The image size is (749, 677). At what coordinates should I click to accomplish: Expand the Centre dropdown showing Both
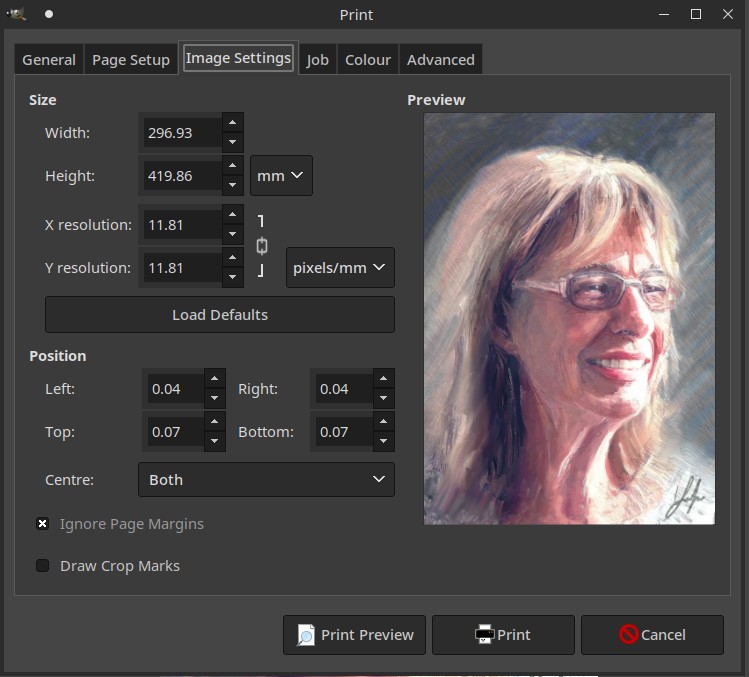tap(266, 480)
